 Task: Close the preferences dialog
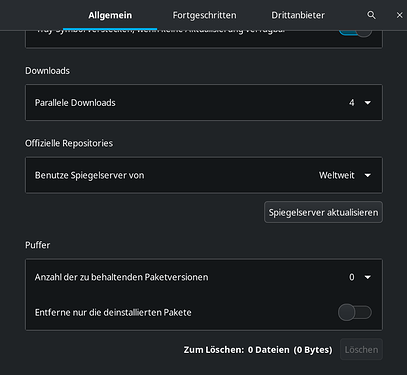coord(399,15)
